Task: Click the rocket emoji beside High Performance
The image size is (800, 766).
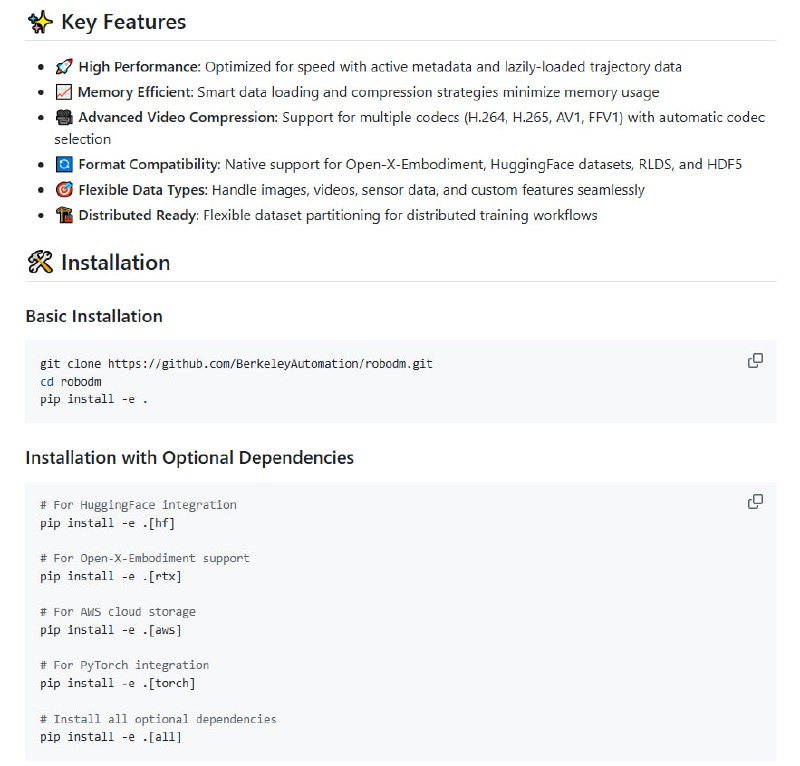Action: pos(63,67)
